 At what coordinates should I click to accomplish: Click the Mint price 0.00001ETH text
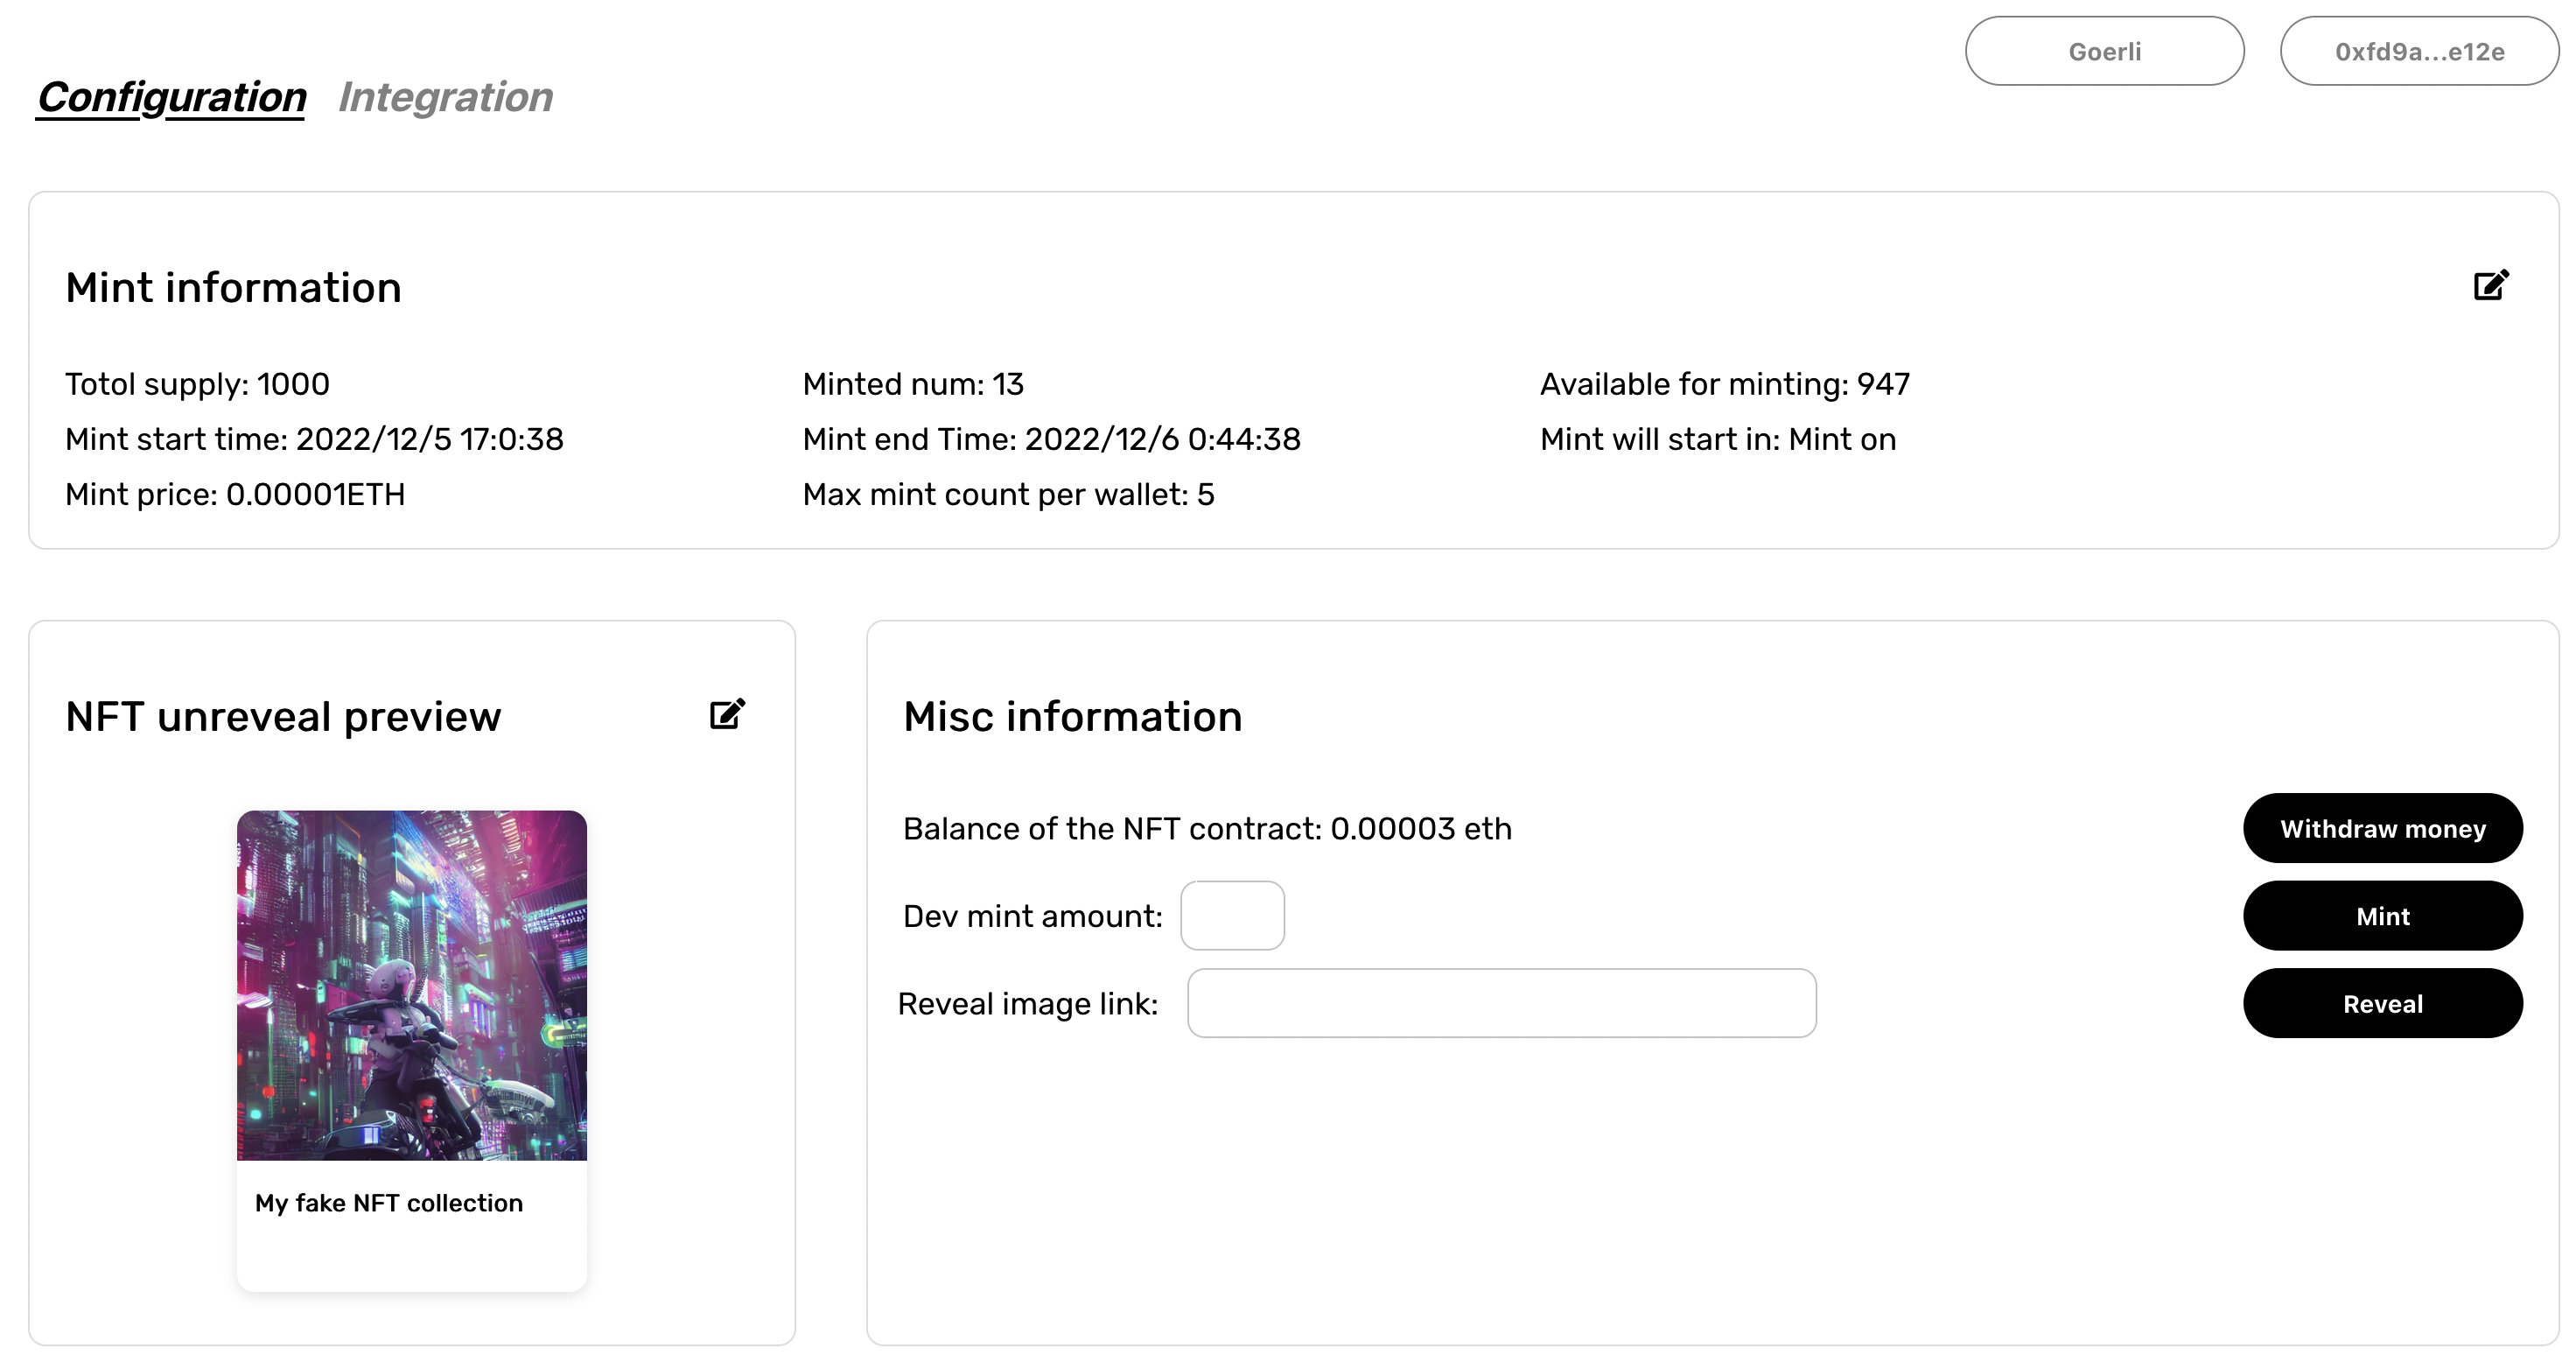[x=235, y=495]
